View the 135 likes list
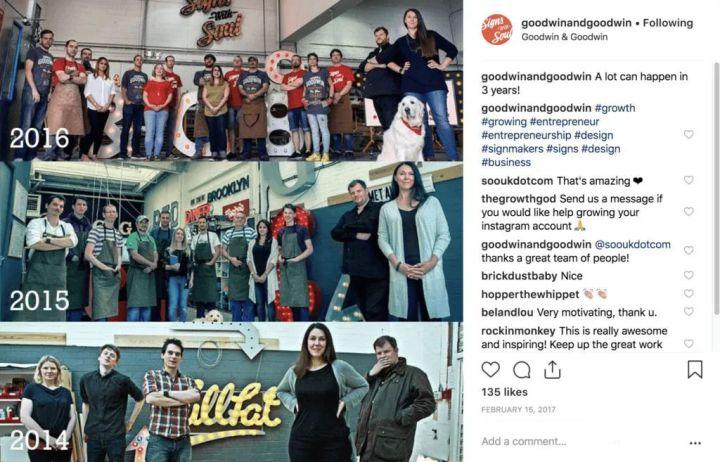 [x=504, y=392]
